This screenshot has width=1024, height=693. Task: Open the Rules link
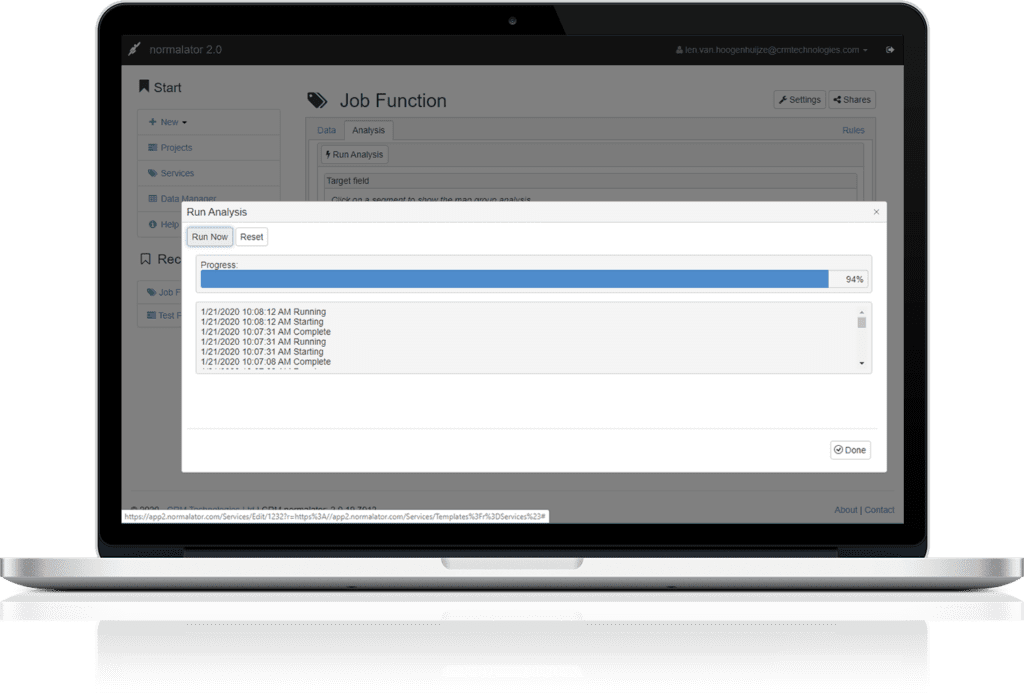tap(853, 130)
